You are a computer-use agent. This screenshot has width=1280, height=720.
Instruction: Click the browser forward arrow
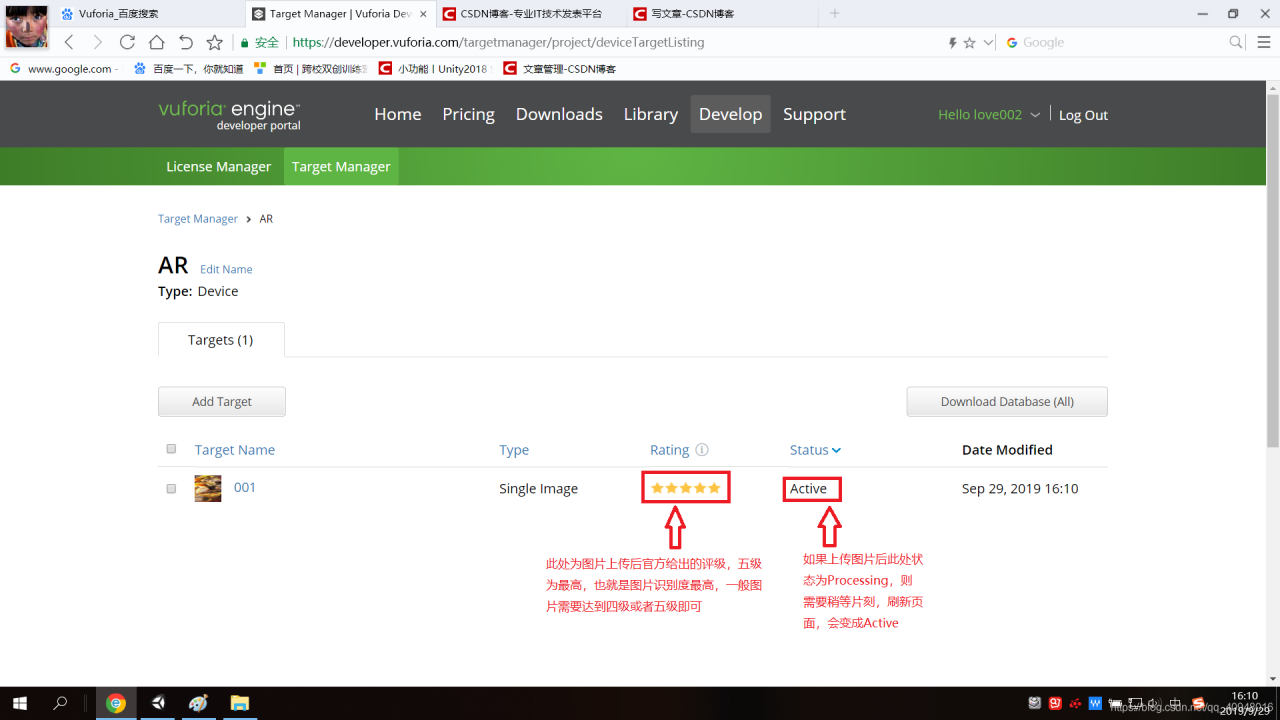coord(97,42)
